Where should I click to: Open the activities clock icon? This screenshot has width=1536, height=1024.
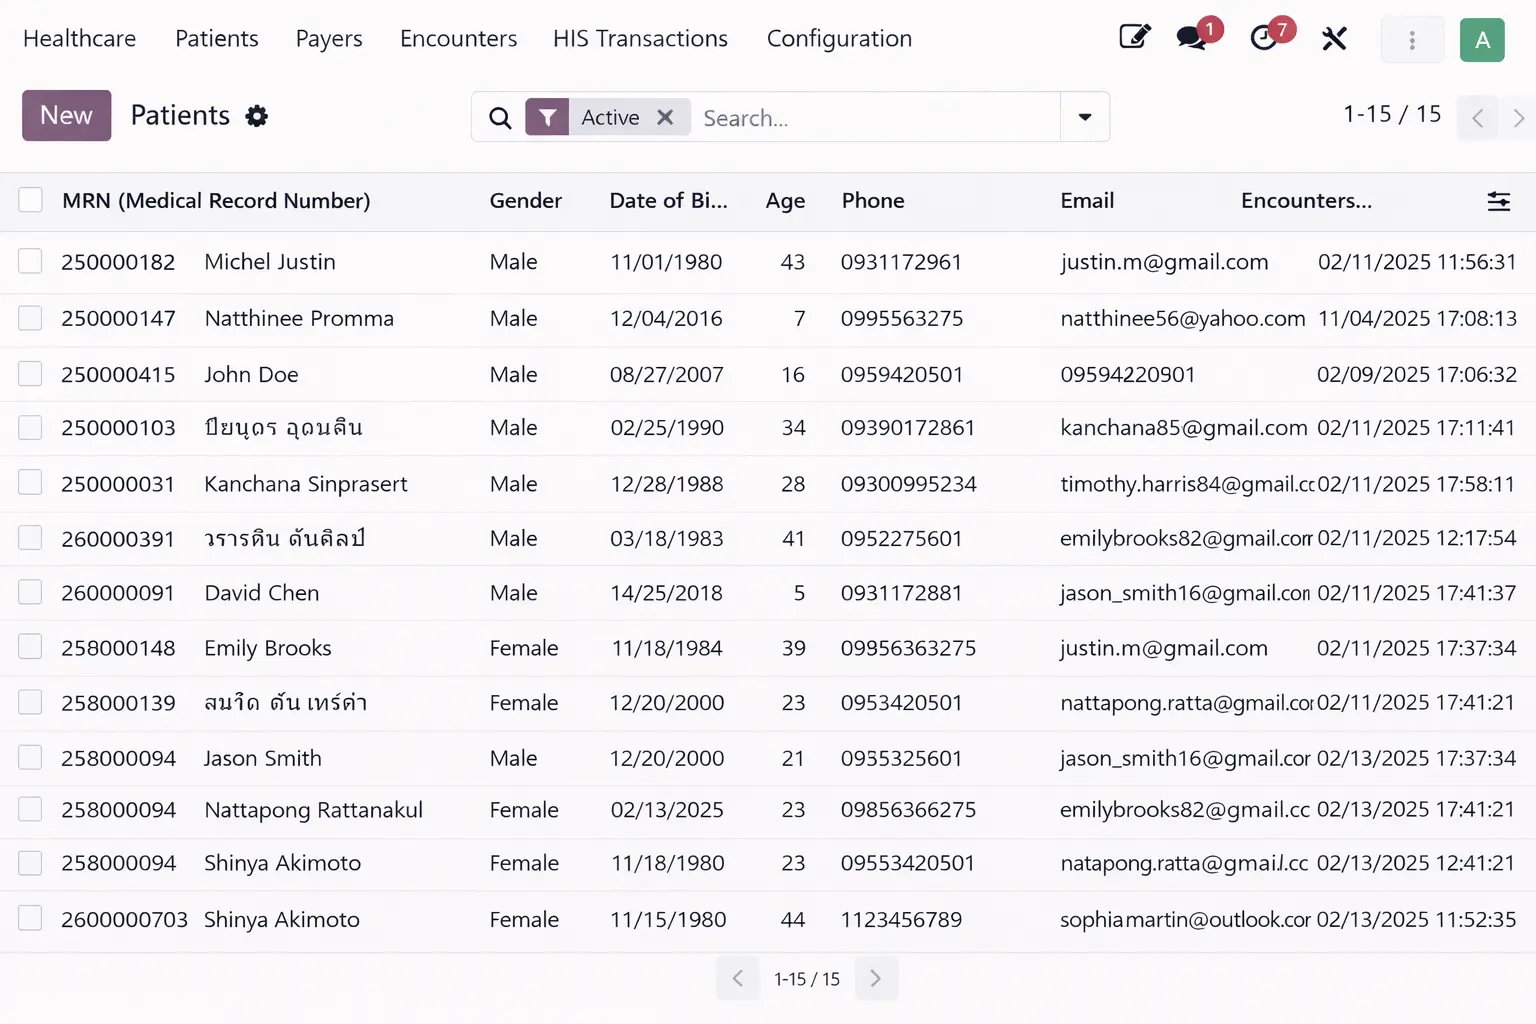click(1264, 39)
